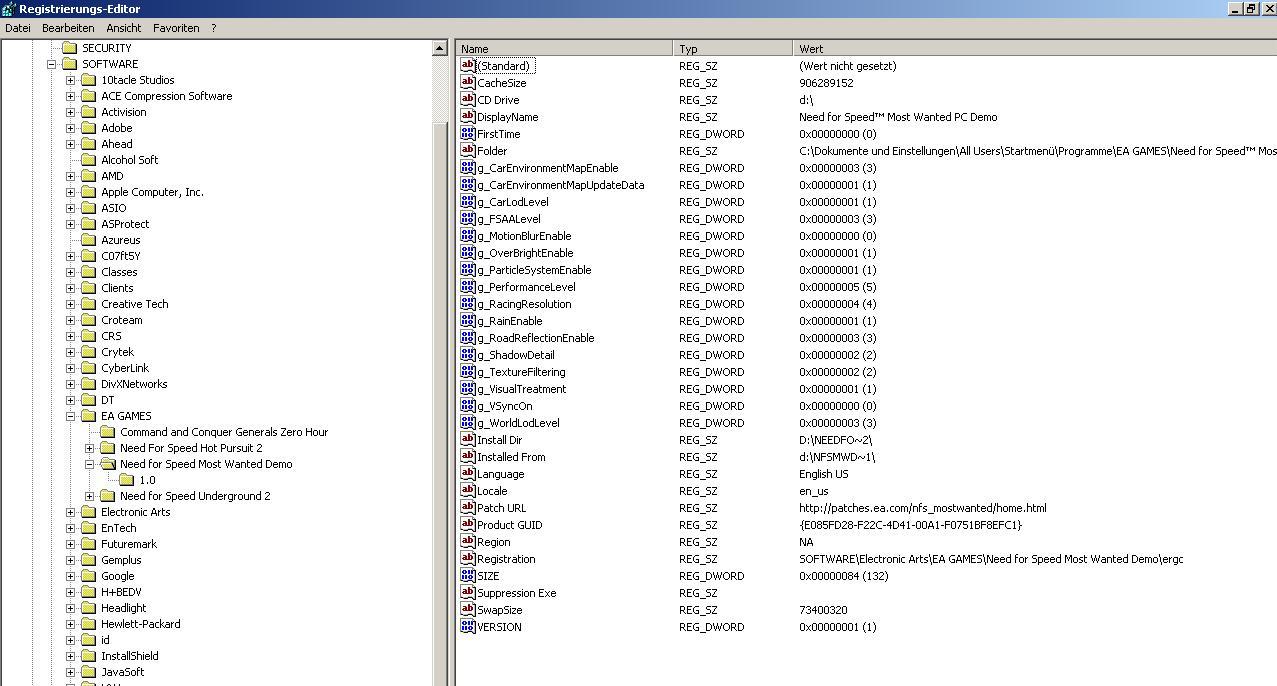Click the CacheSize string value icon
The width and height of the screenshot is (1277, 686).
pyautogui.click(x=467, y=83)
